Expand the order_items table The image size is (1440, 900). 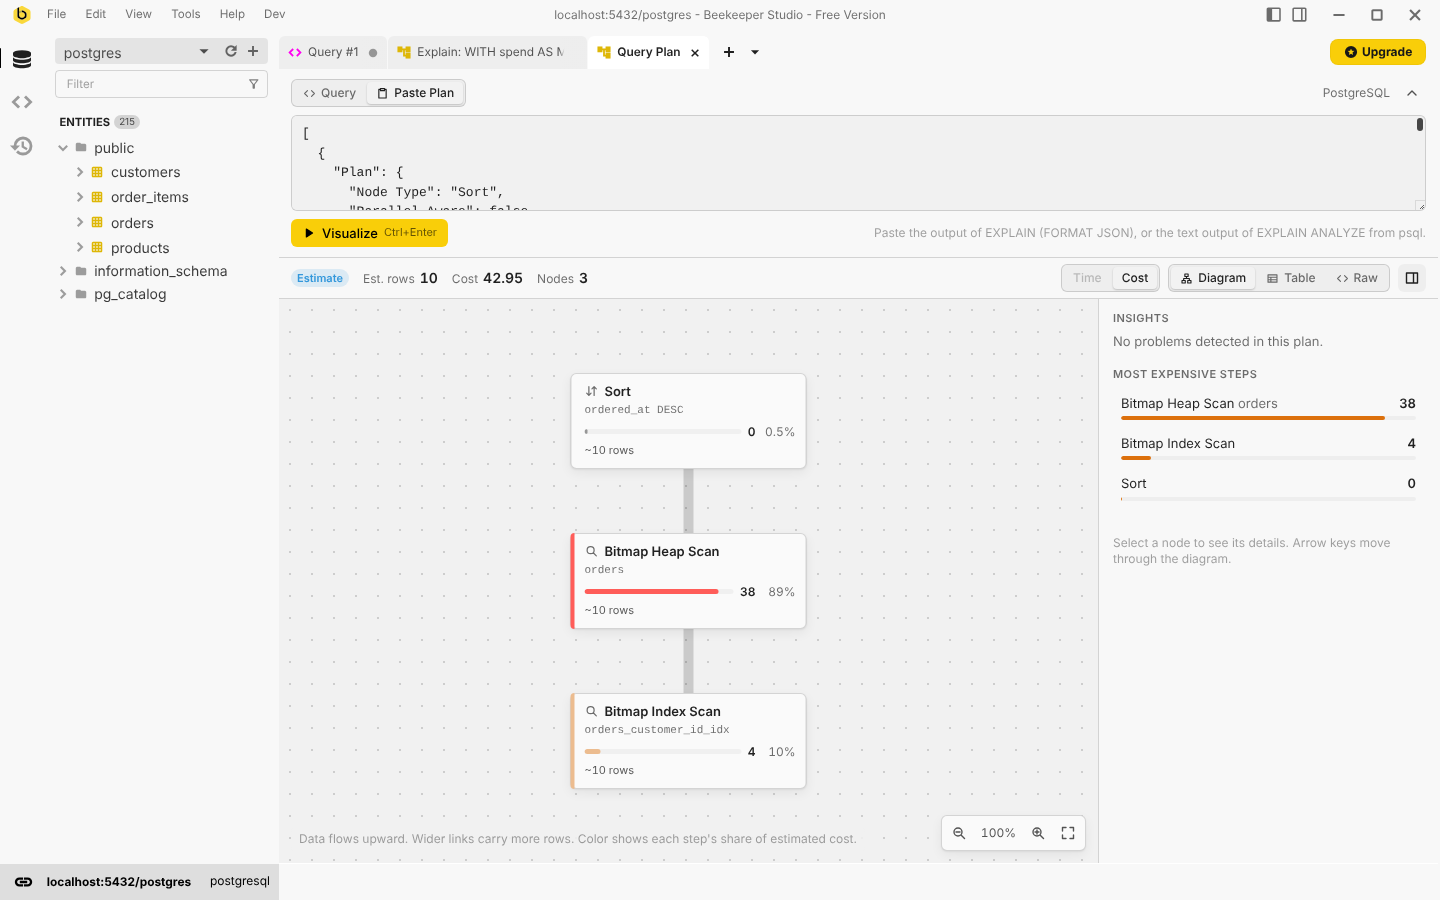[x=80, y=197]
